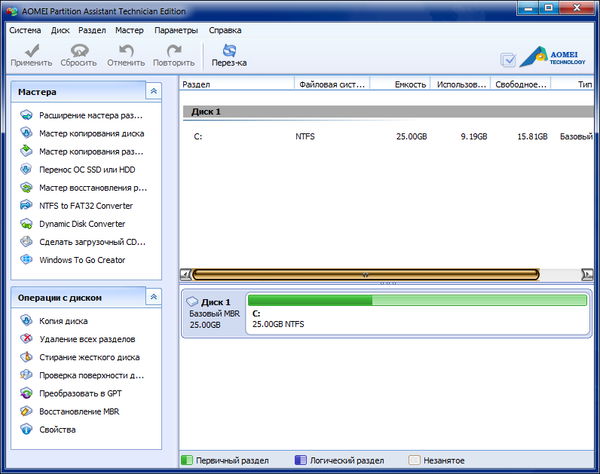Open the Параметры menu
The image size is (600, 474).
point(176,30)
